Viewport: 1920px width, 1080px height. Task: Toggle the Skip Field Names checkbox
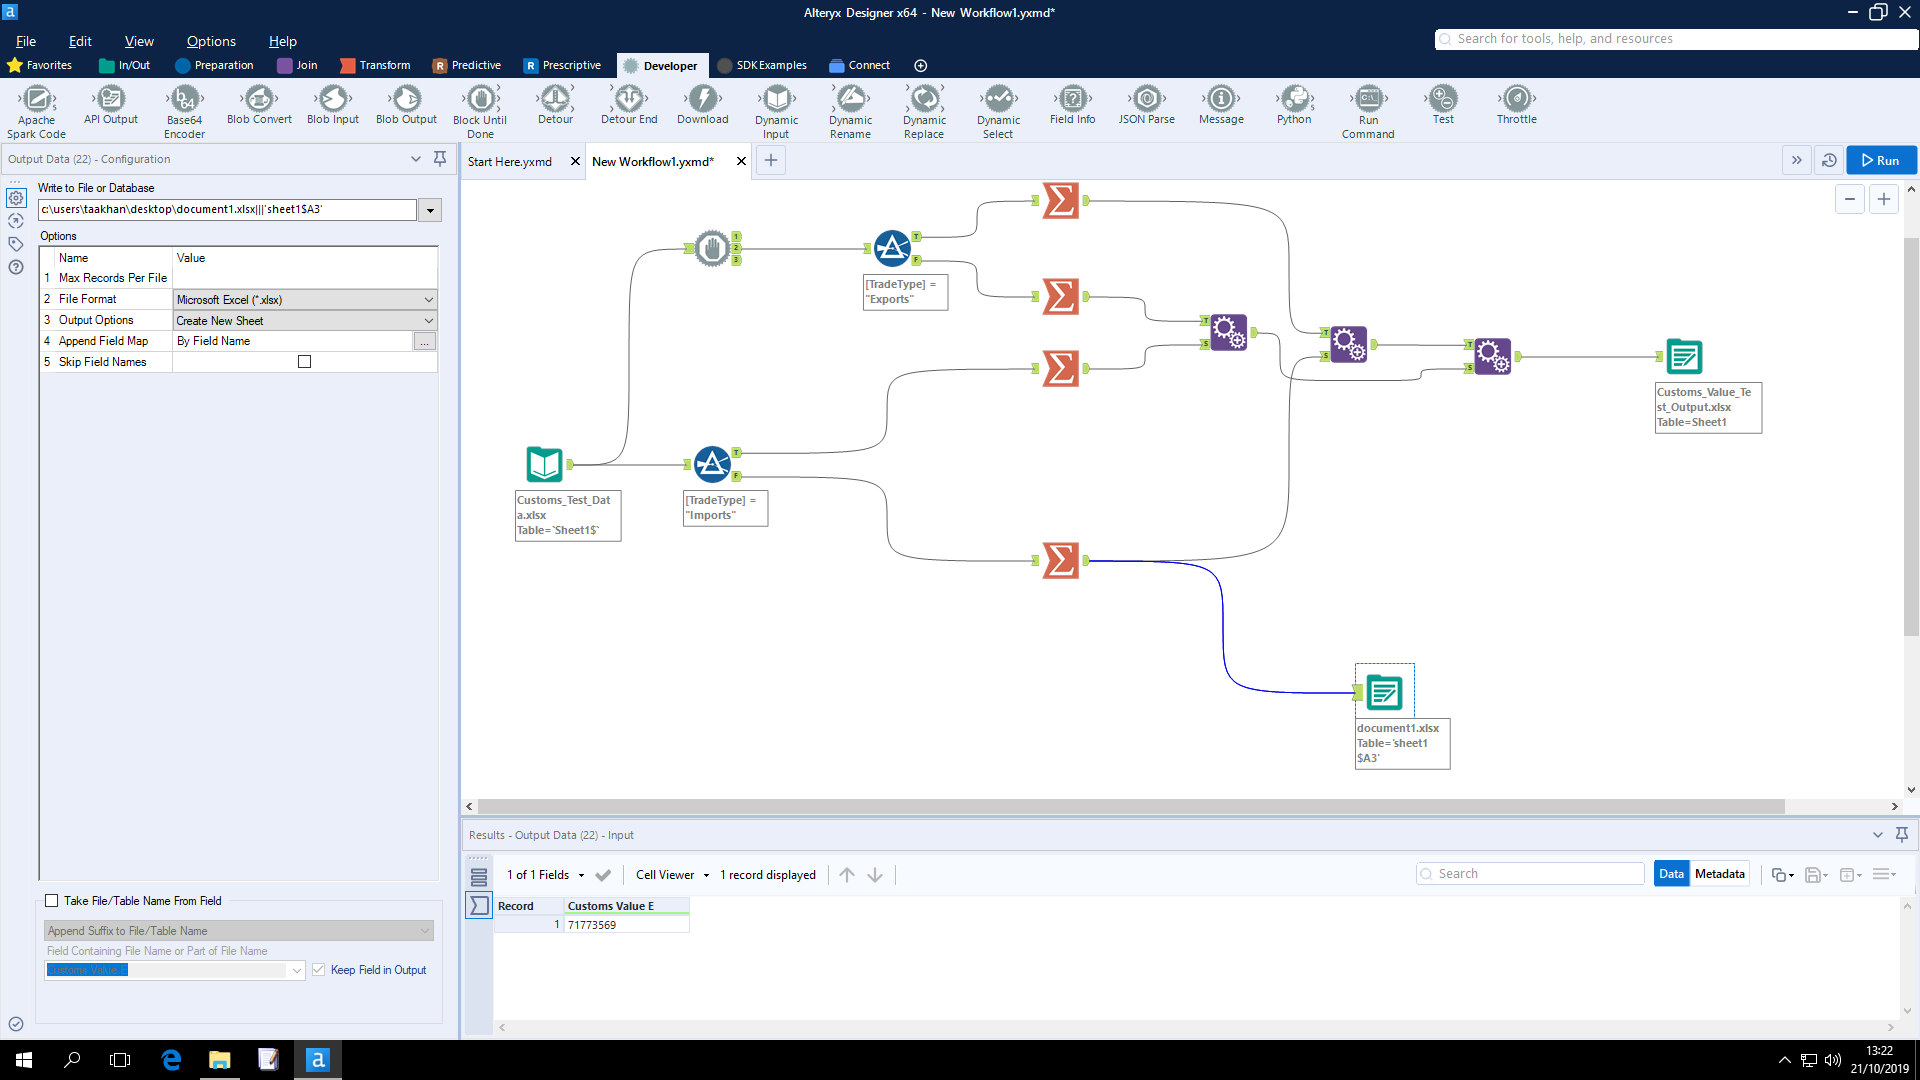tap(304, 362)
